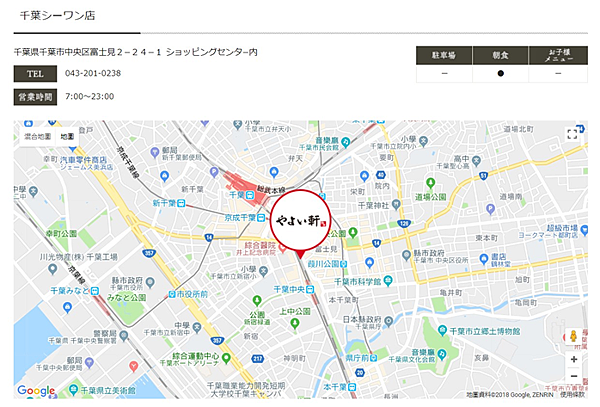Click 千葉ポートアリーナ marker
Screen dimensions: 600x407
pyautogui.click(x=227, y=358)
